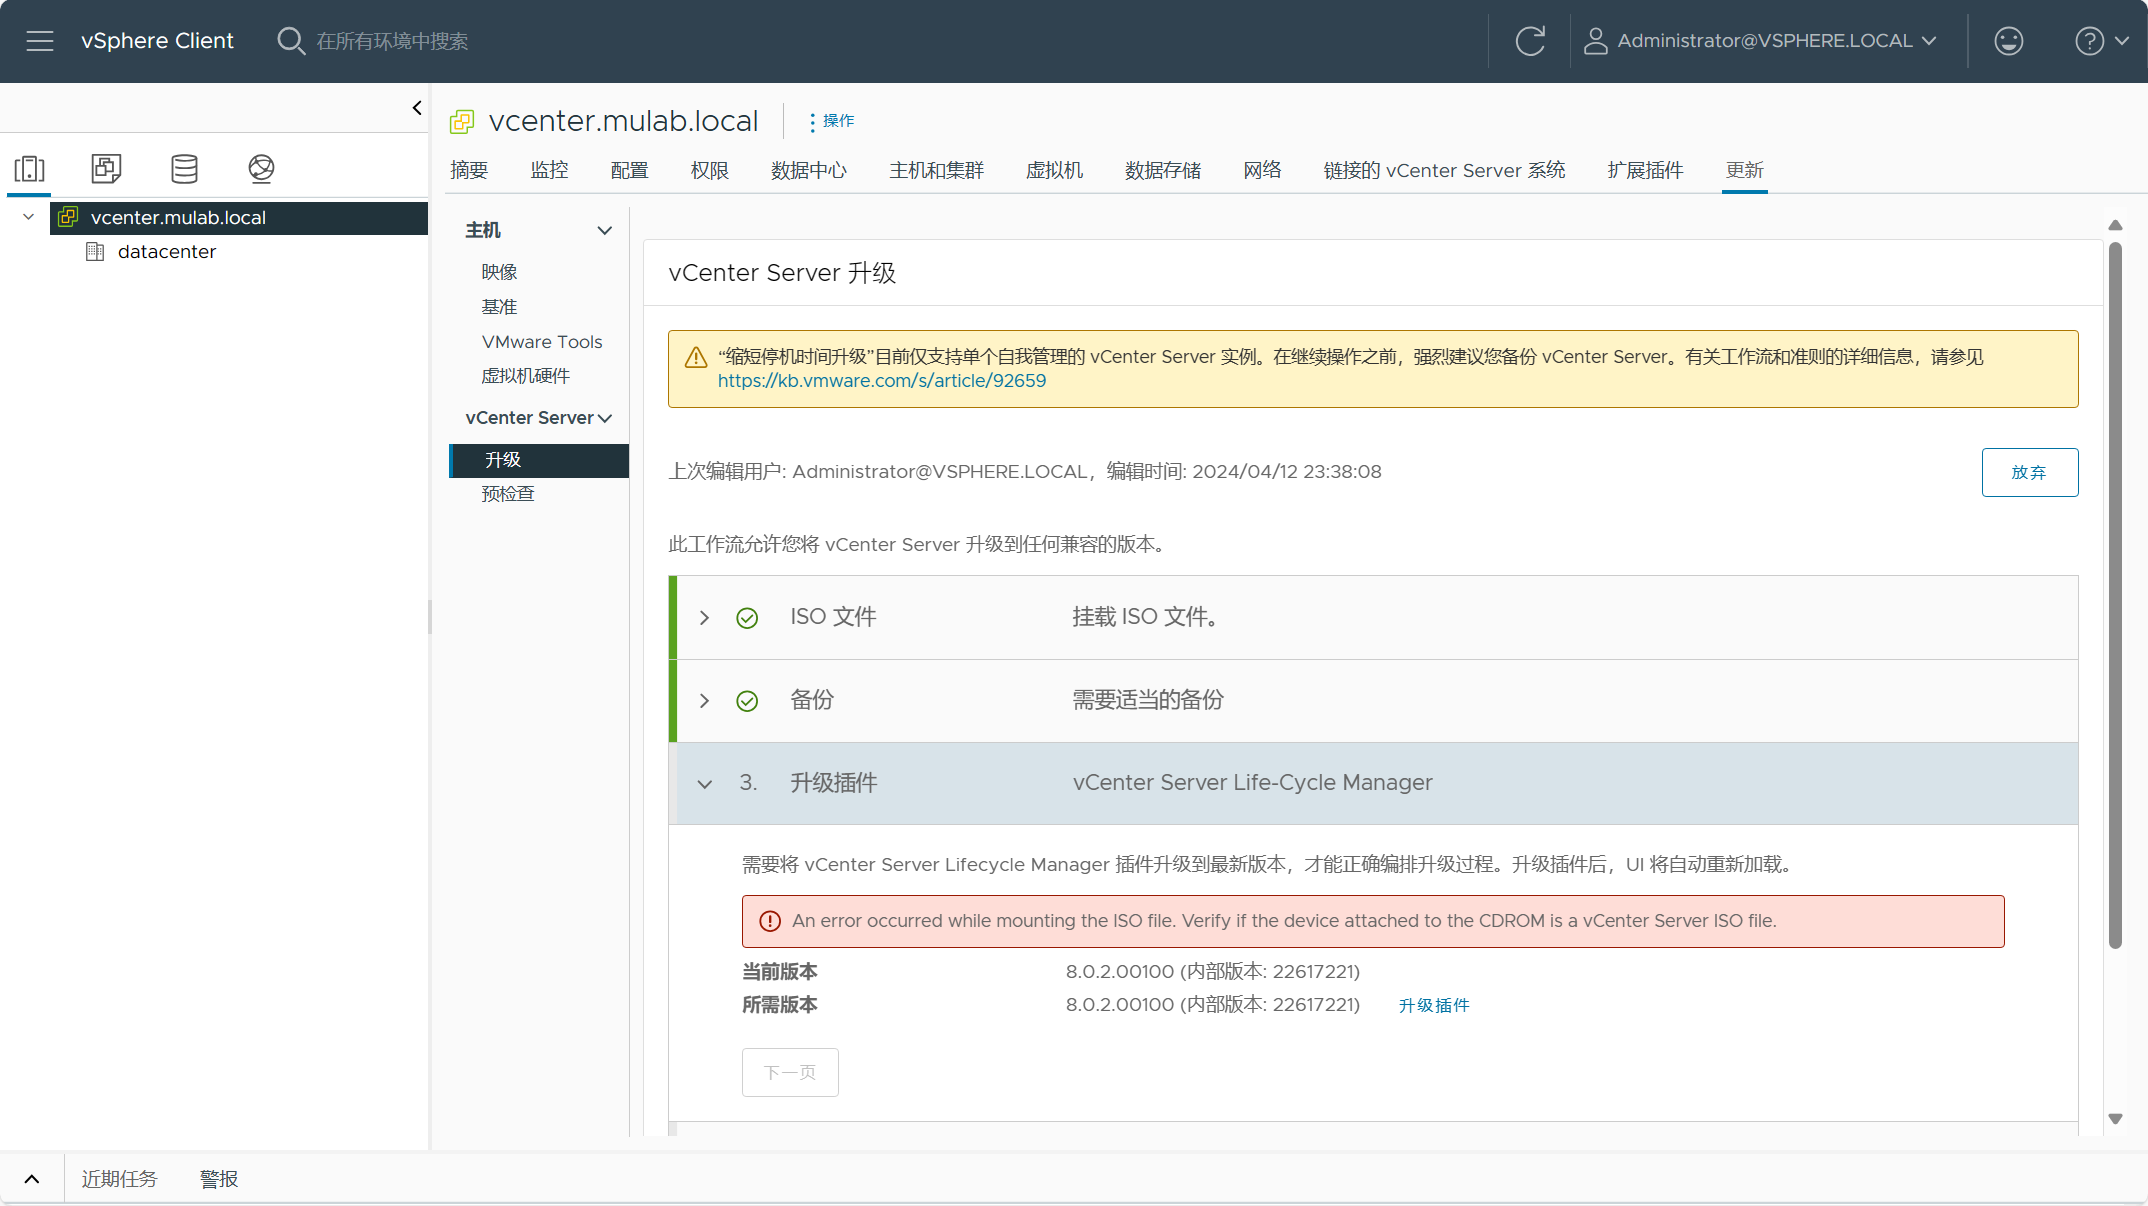The height and width of the screenshot is (1206, 2148).
Task: Select 基准 in the sidebar
Action: pyautogui.click(x=499, y=307)
